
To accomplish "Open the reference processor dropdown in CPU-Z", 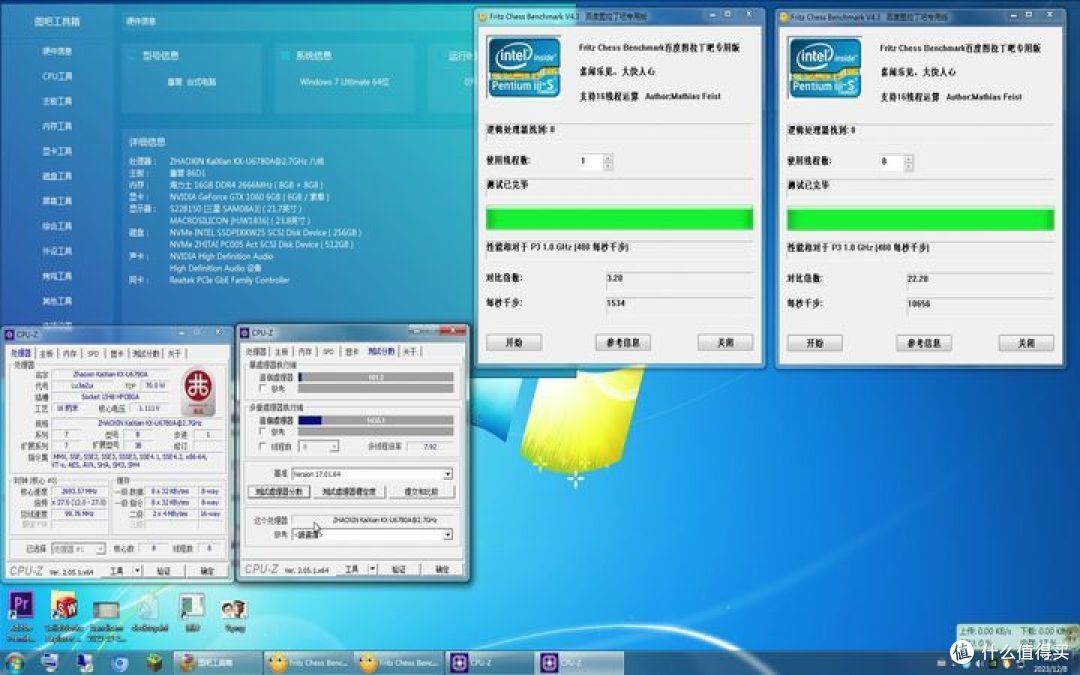I will 447,534.
